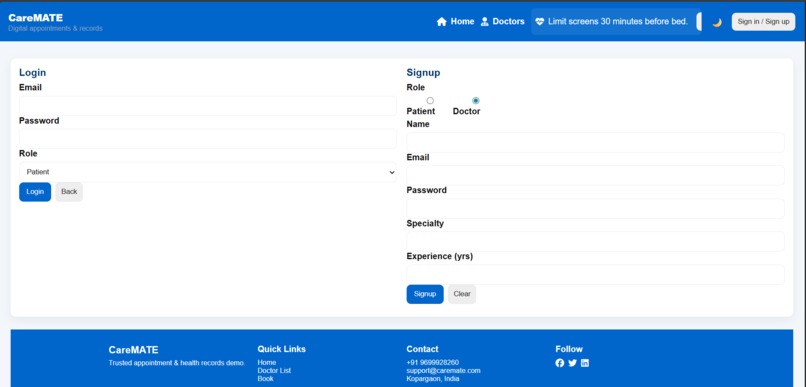Submit the blue Signup button
This screenshot has height=387, width=806.
[425, 294]
